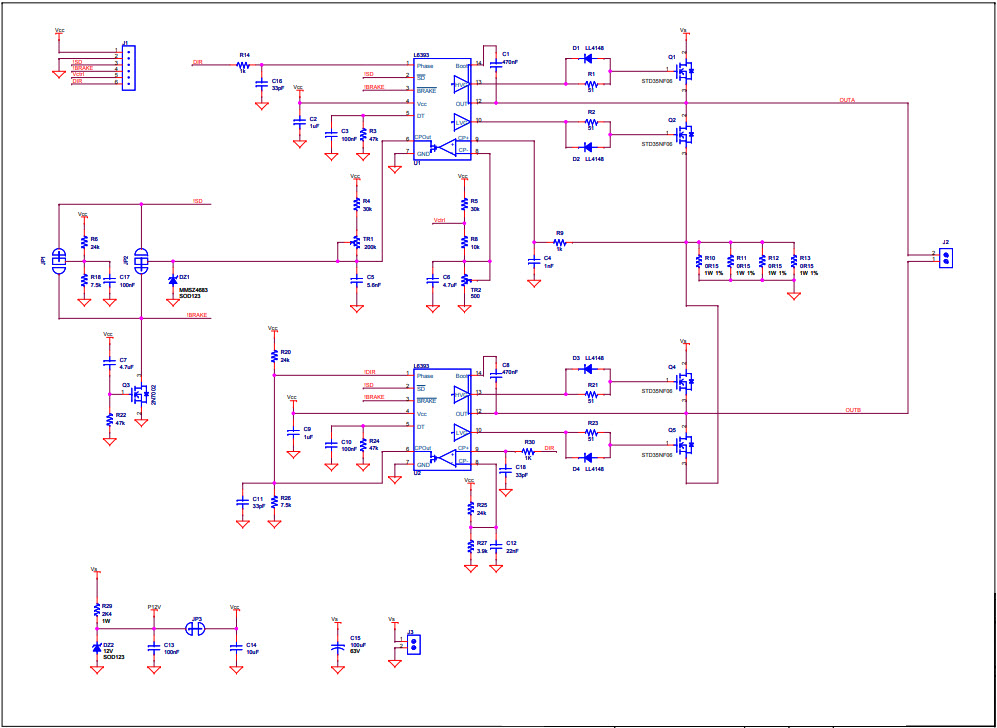
Task: Click resistor R9 between the stages
Action: coord(560,240)
